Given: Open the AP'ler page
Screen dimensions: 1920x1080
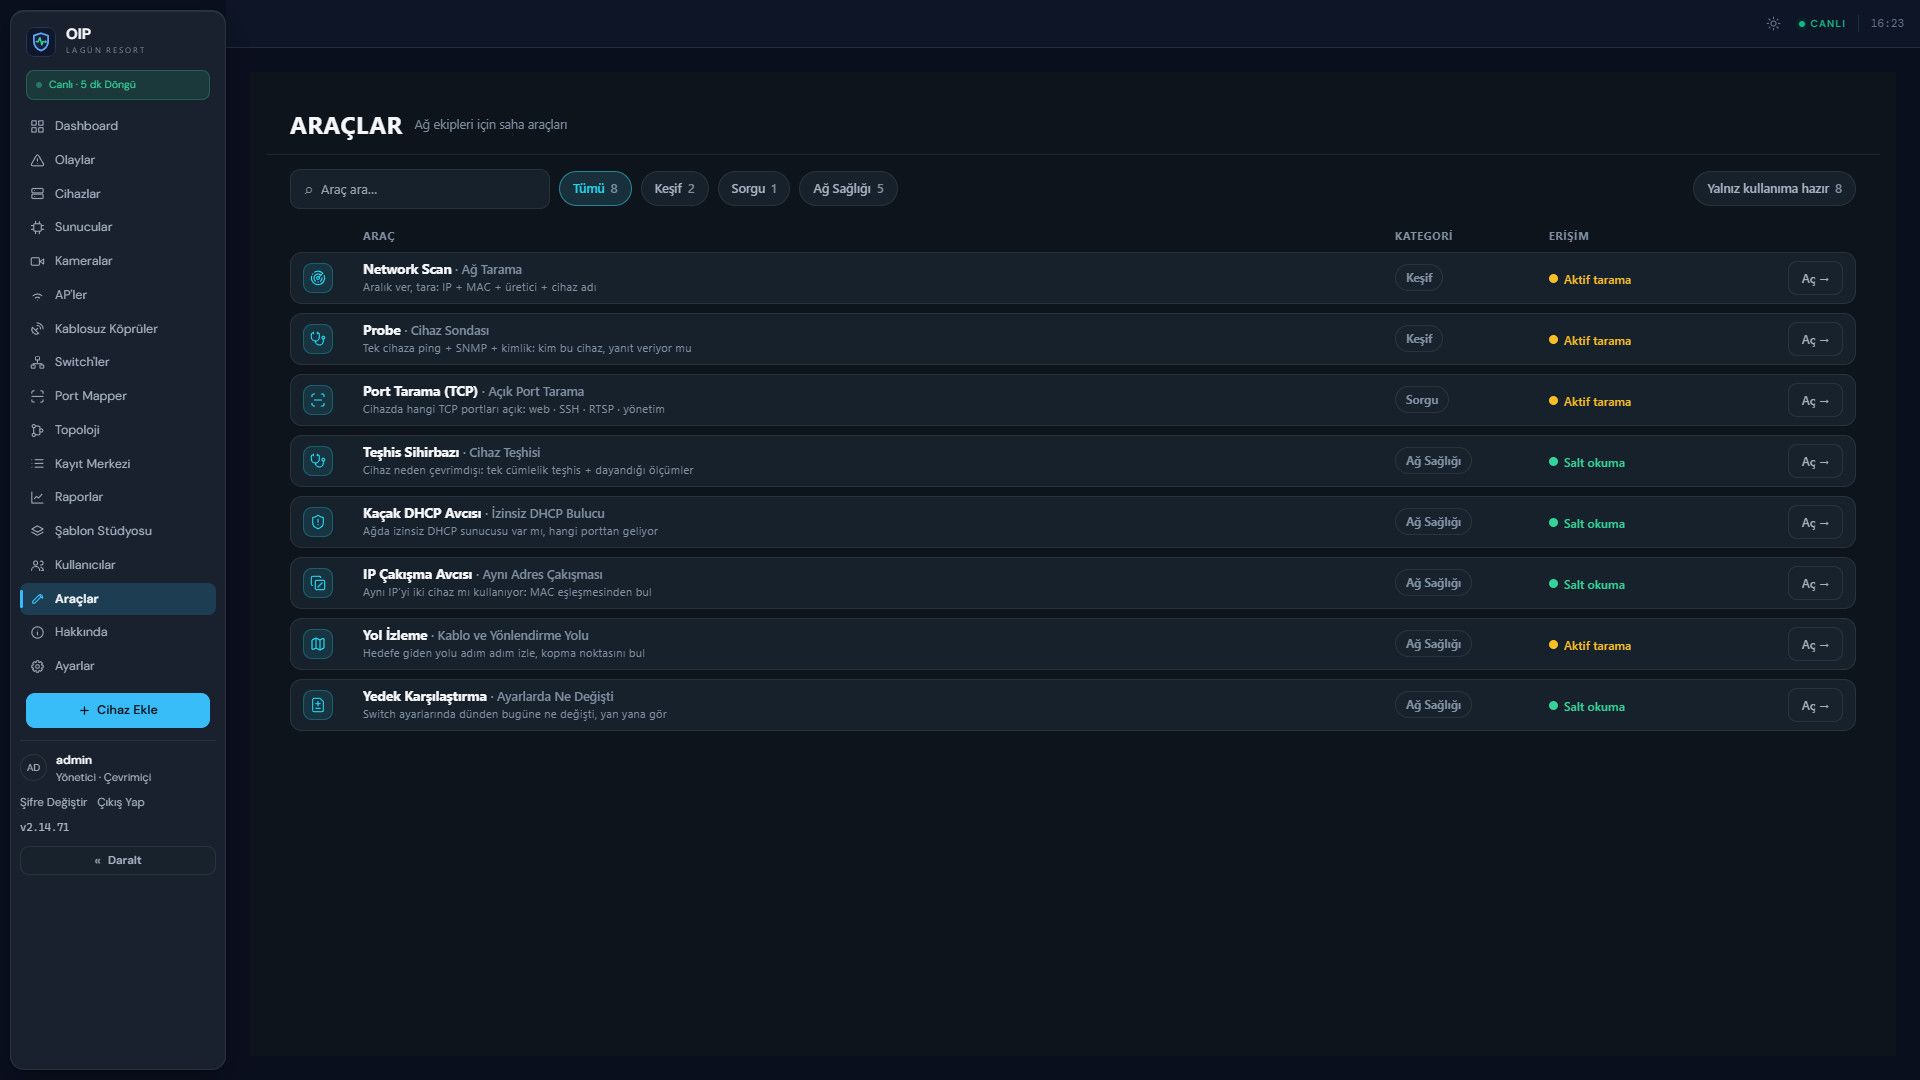Looking at the screenshot, I should [118, 295].
